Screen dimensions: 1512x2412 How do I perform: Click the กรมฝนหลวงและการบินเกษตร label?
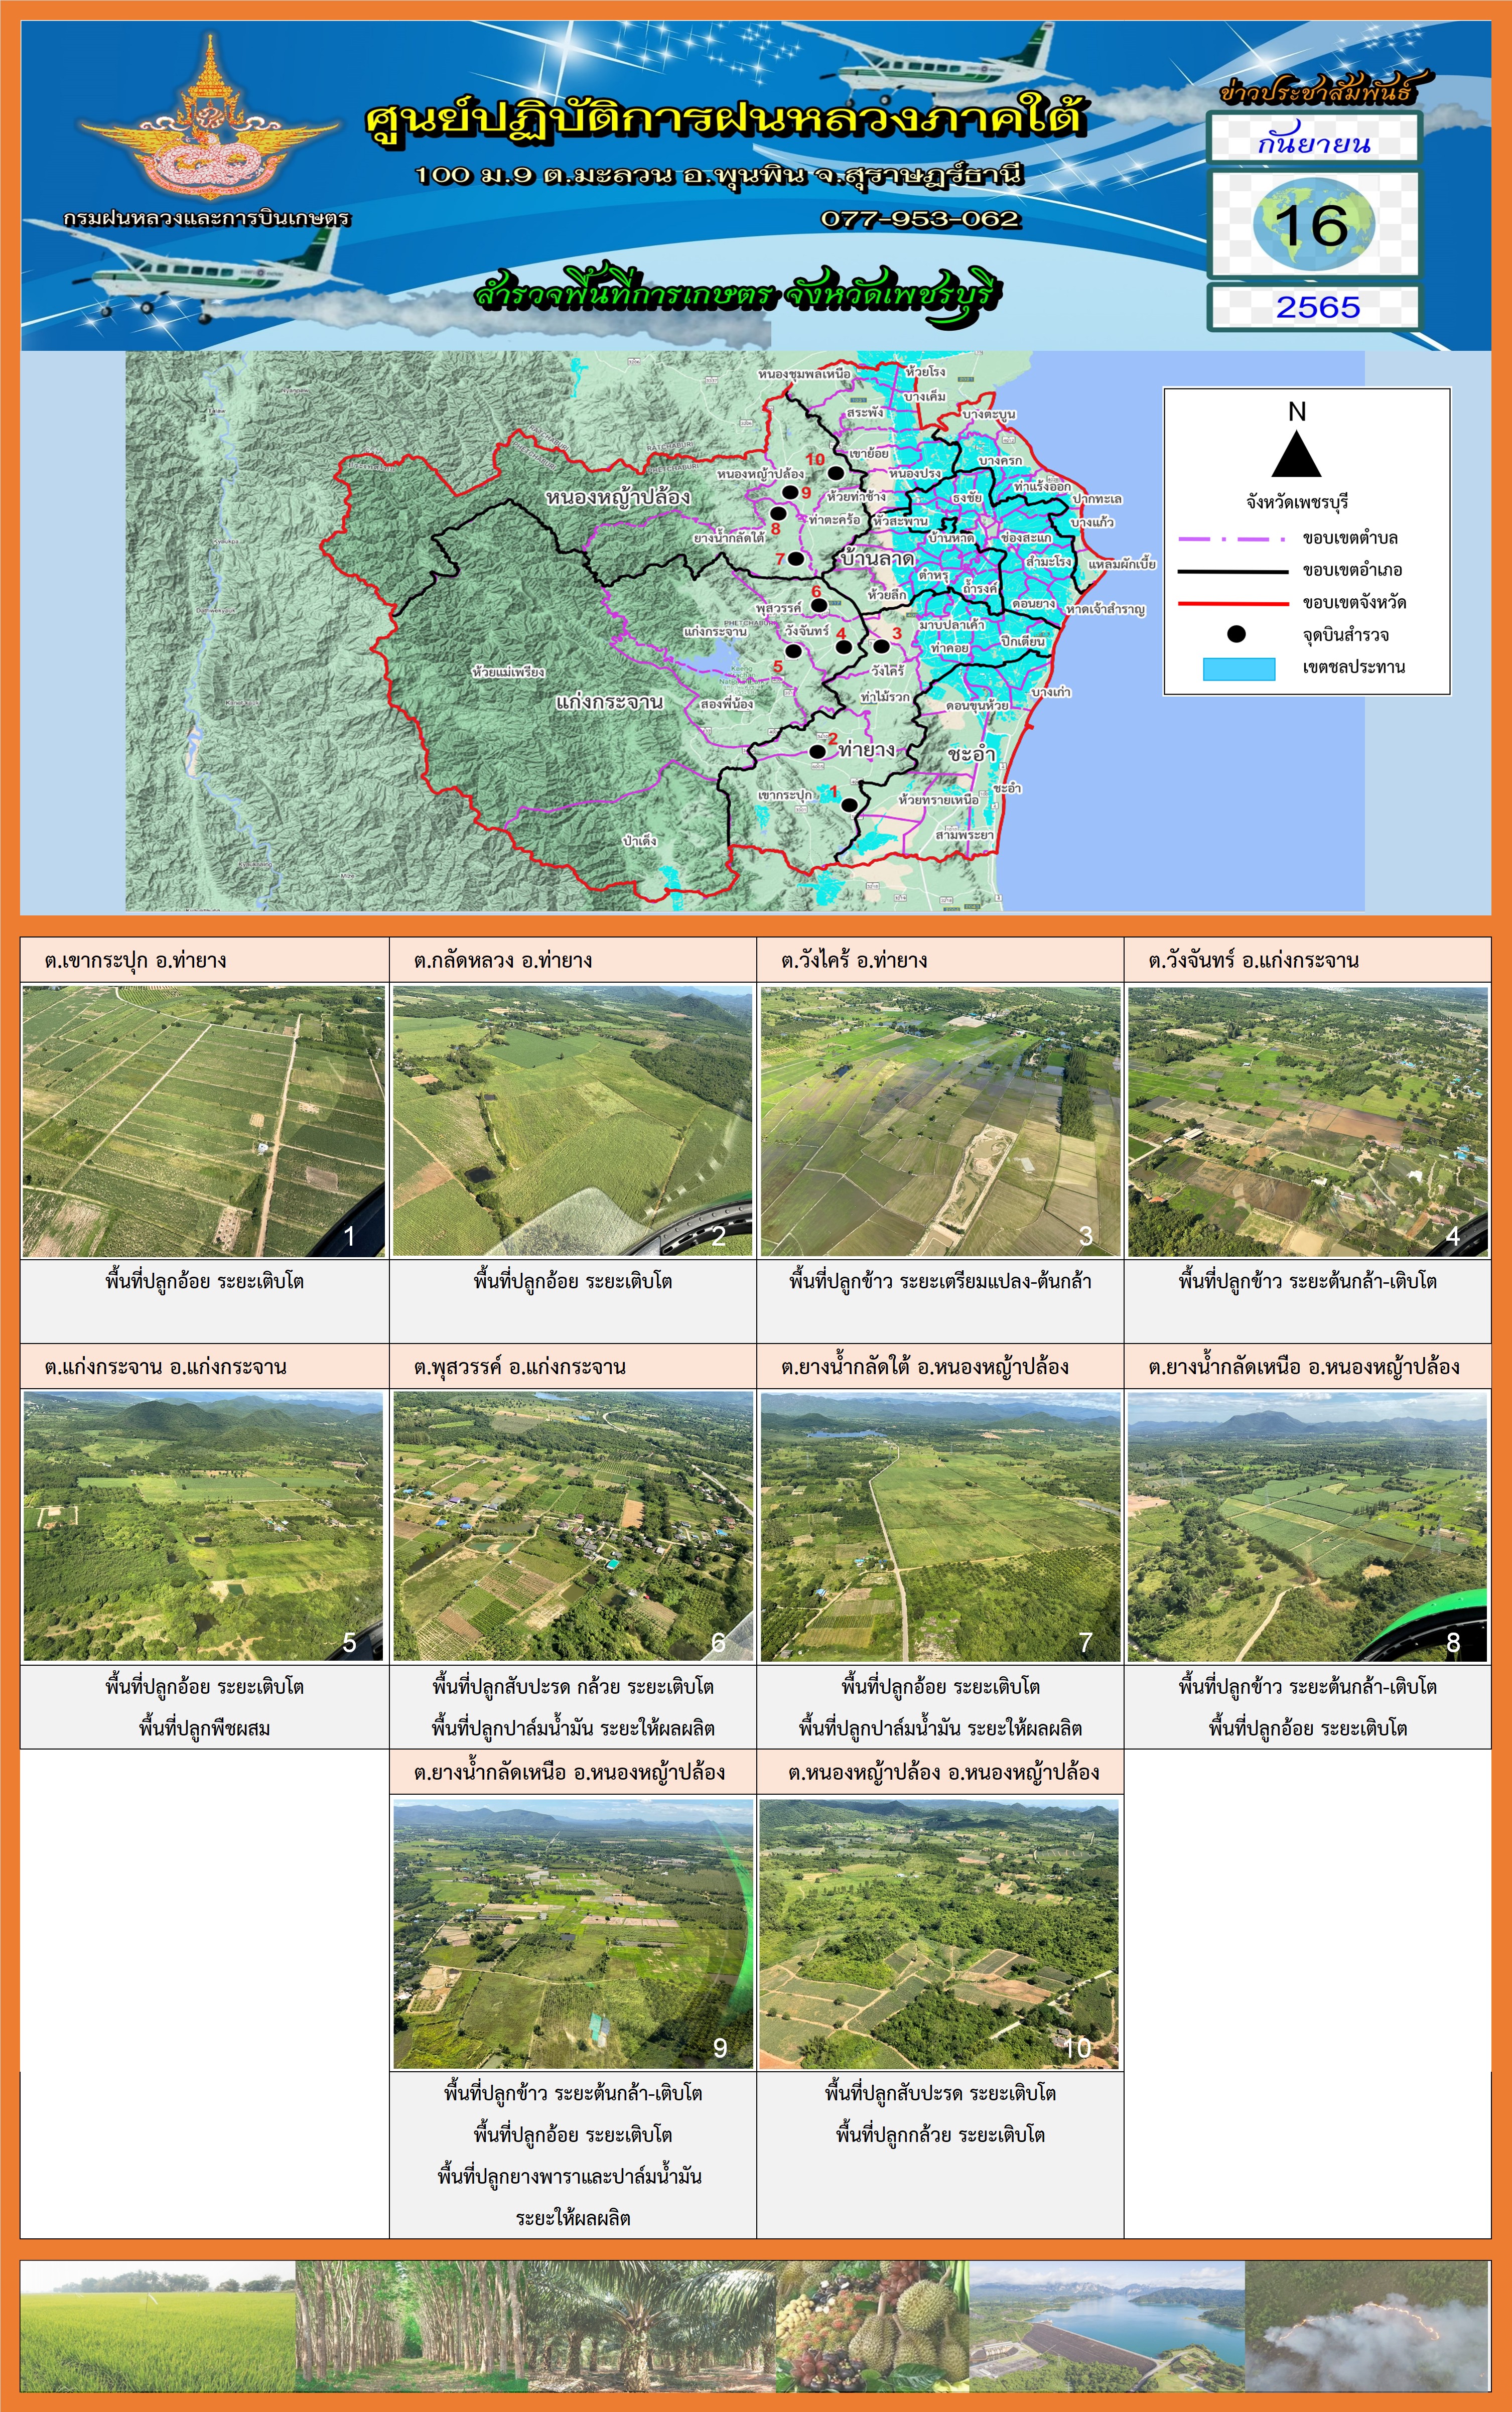pos(206,218)
